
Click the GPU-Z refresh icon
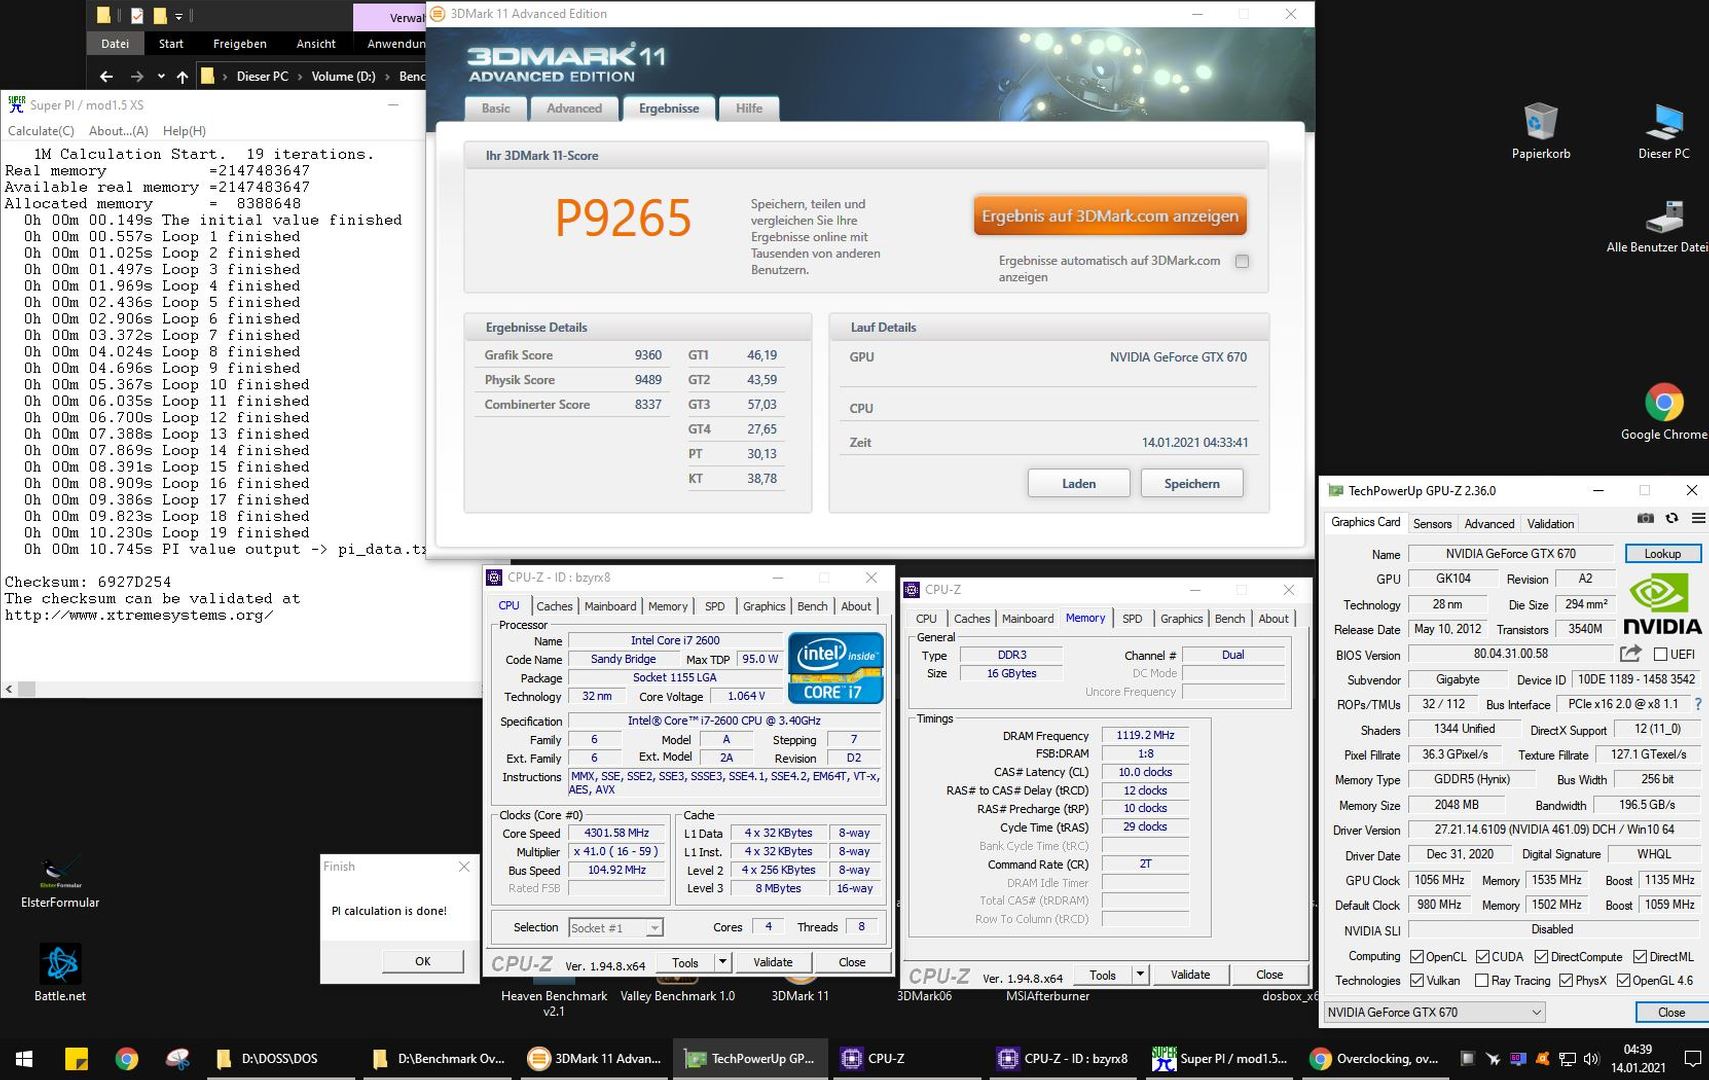pyautogui.click(x=1672, y=518)
